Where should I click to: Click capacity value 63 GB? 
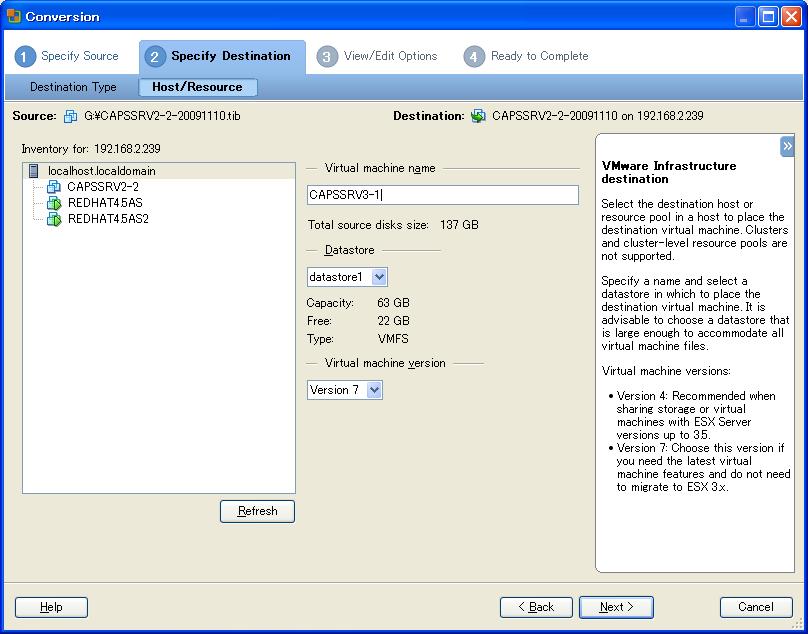pyautogui.click(x=393, y=303)
